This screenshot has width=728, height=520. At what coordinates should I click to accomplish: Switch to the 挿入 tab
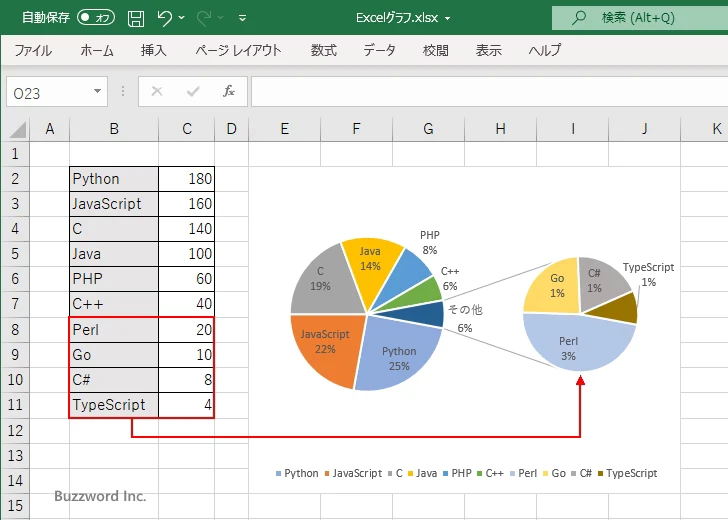pos(154,50)
